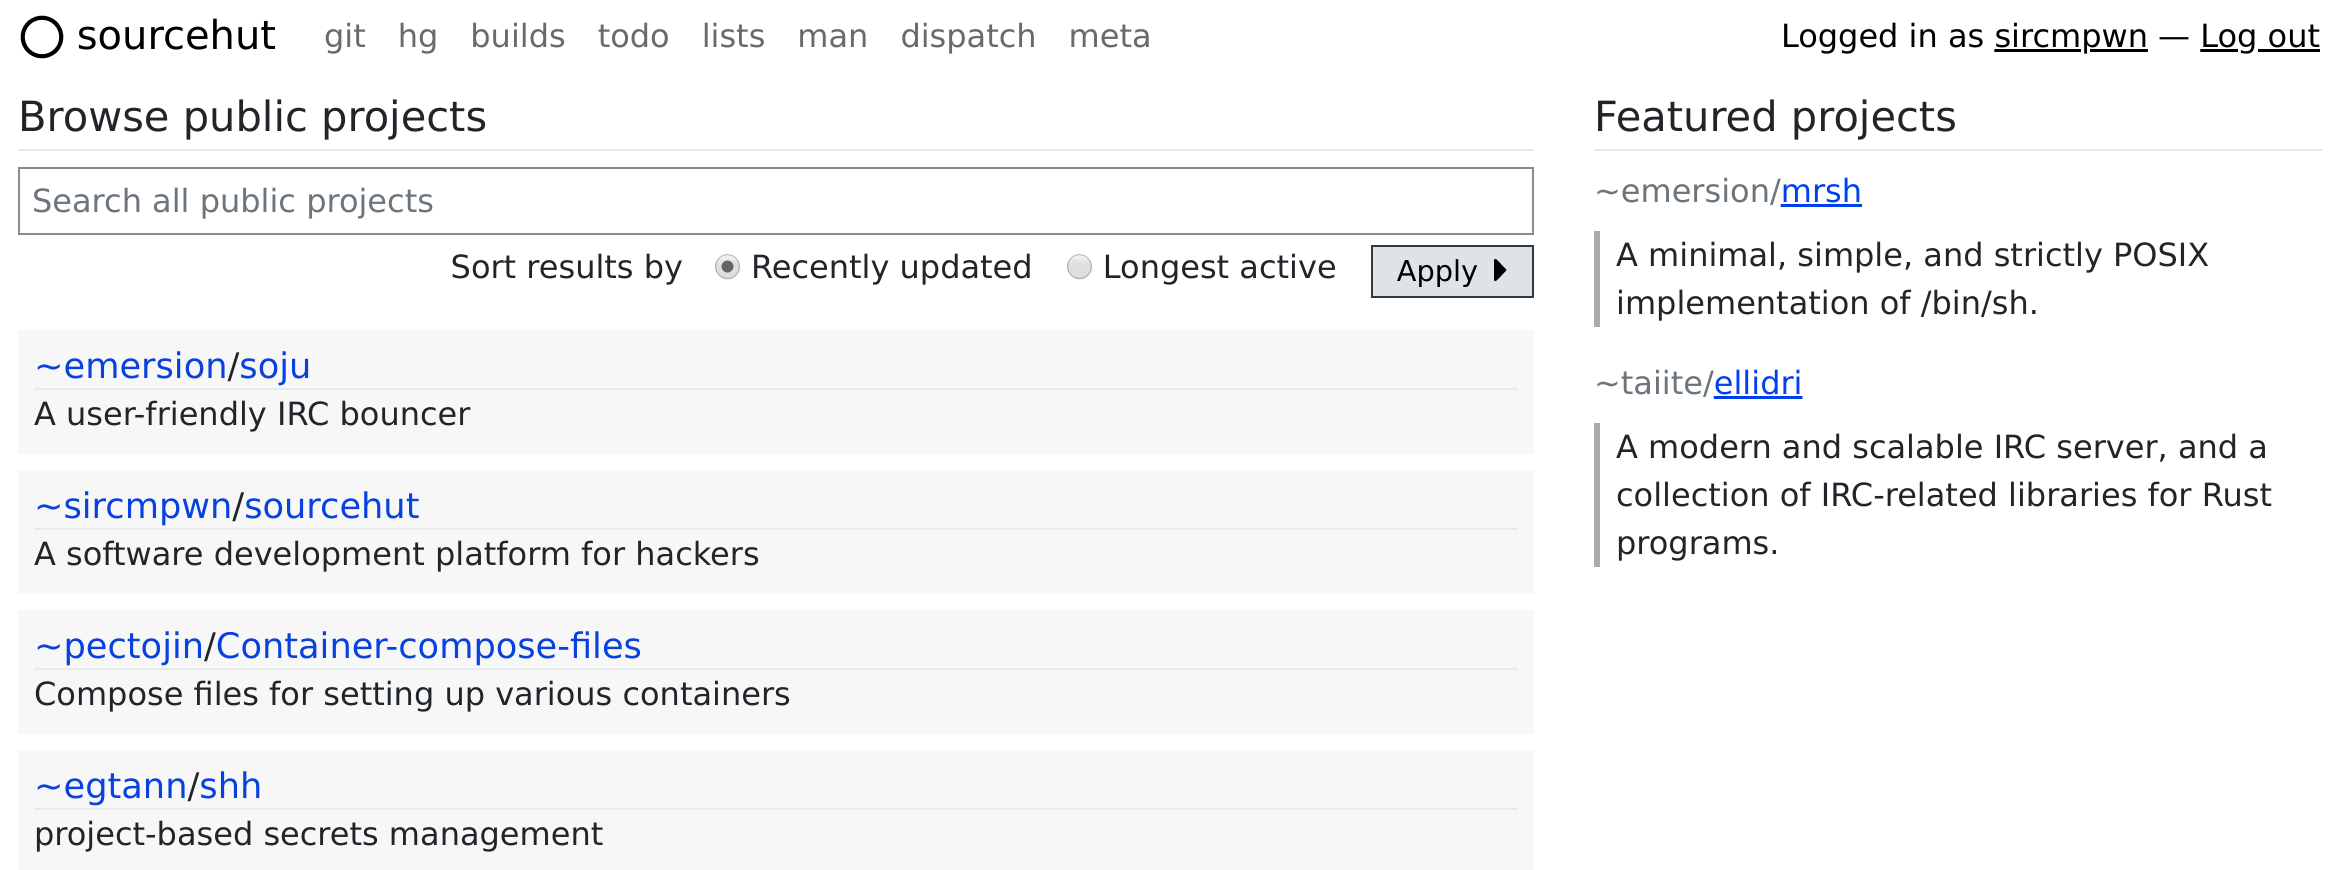Click the sourcehut brand name link

click(x=176, y=36)
